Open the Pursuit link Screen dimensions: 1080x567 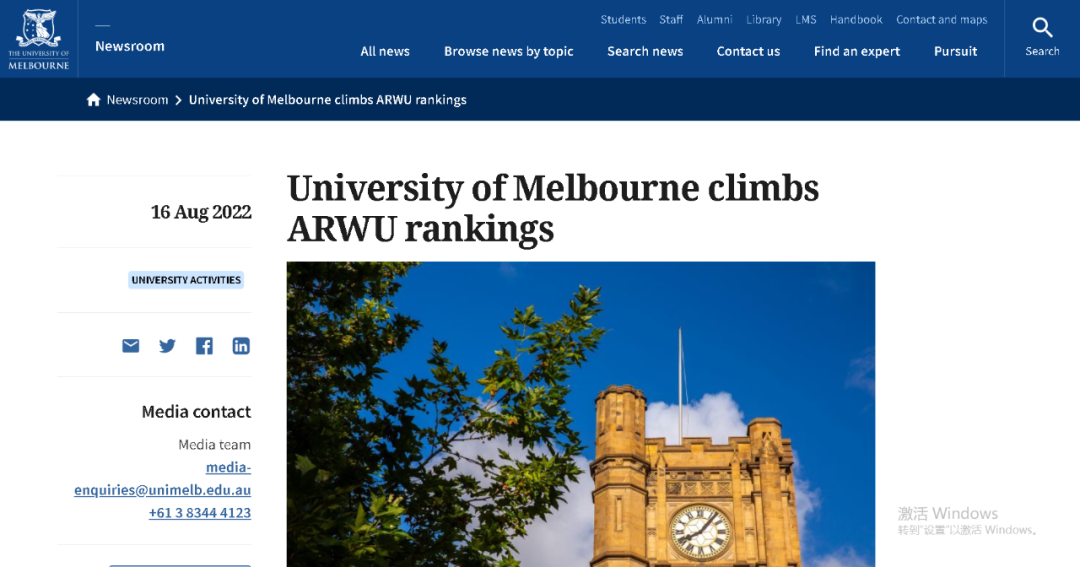[x=955, y=51]
